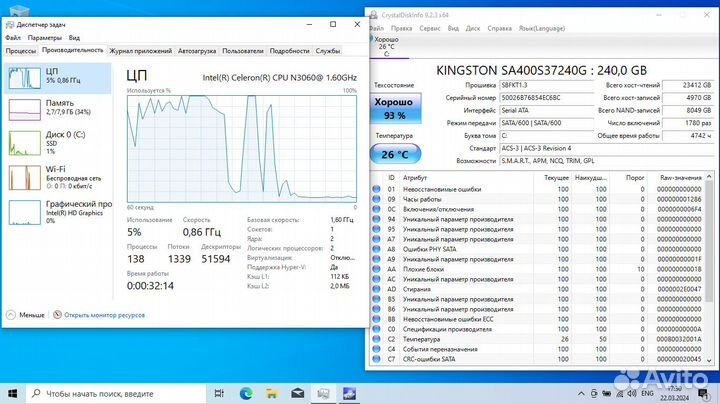Click the resource monitor icon

57,315
